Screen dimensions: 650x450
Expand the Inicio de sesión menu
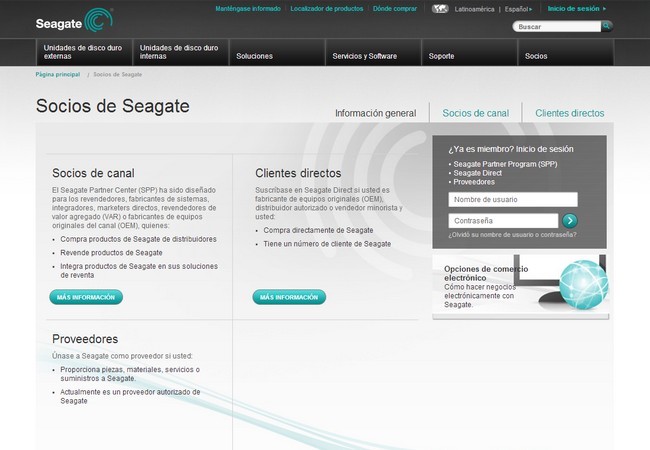click(x=576, y=8)
